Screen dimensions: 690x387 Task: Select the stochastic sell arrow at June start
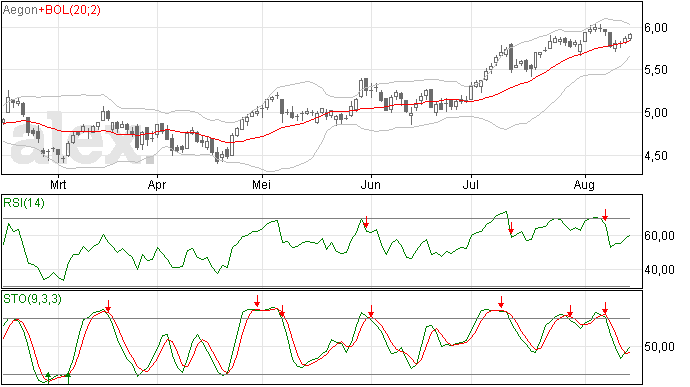(x=371, y=311)
